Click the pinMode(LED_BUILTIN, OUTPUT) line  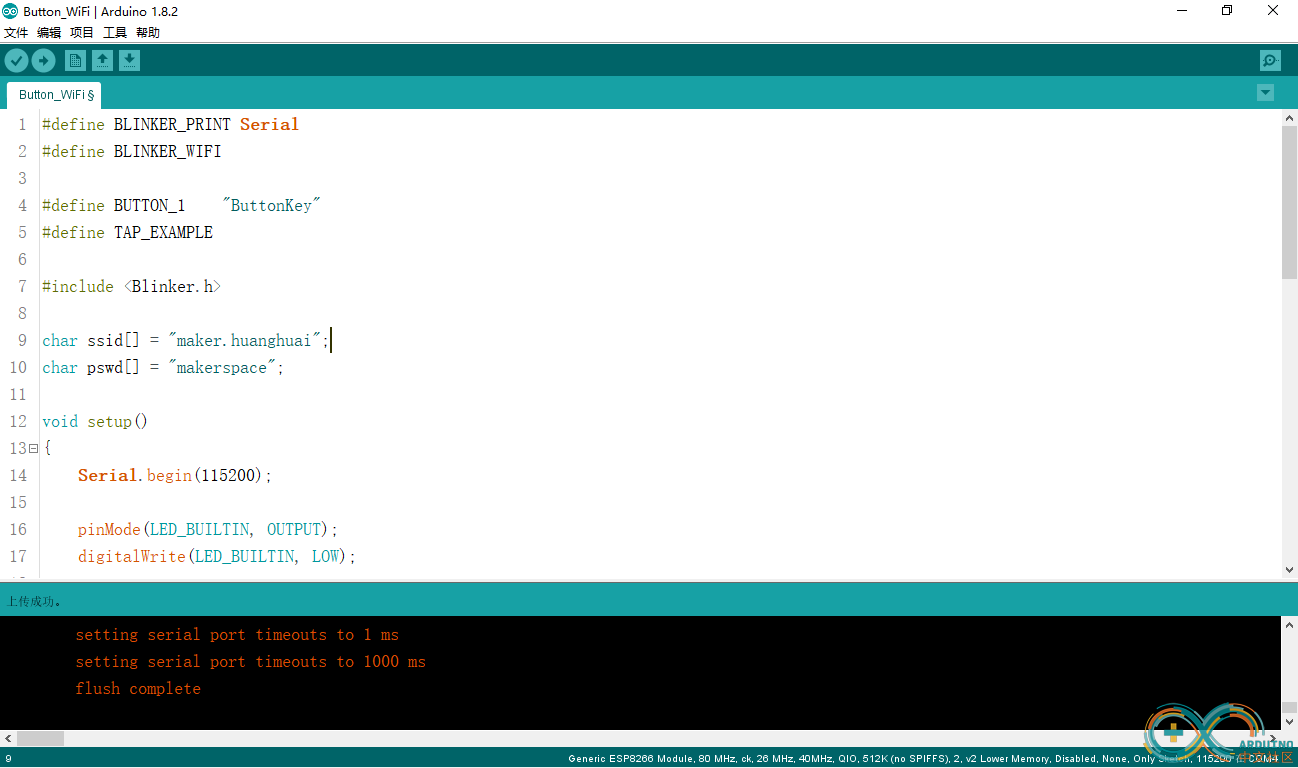[208, 530]
